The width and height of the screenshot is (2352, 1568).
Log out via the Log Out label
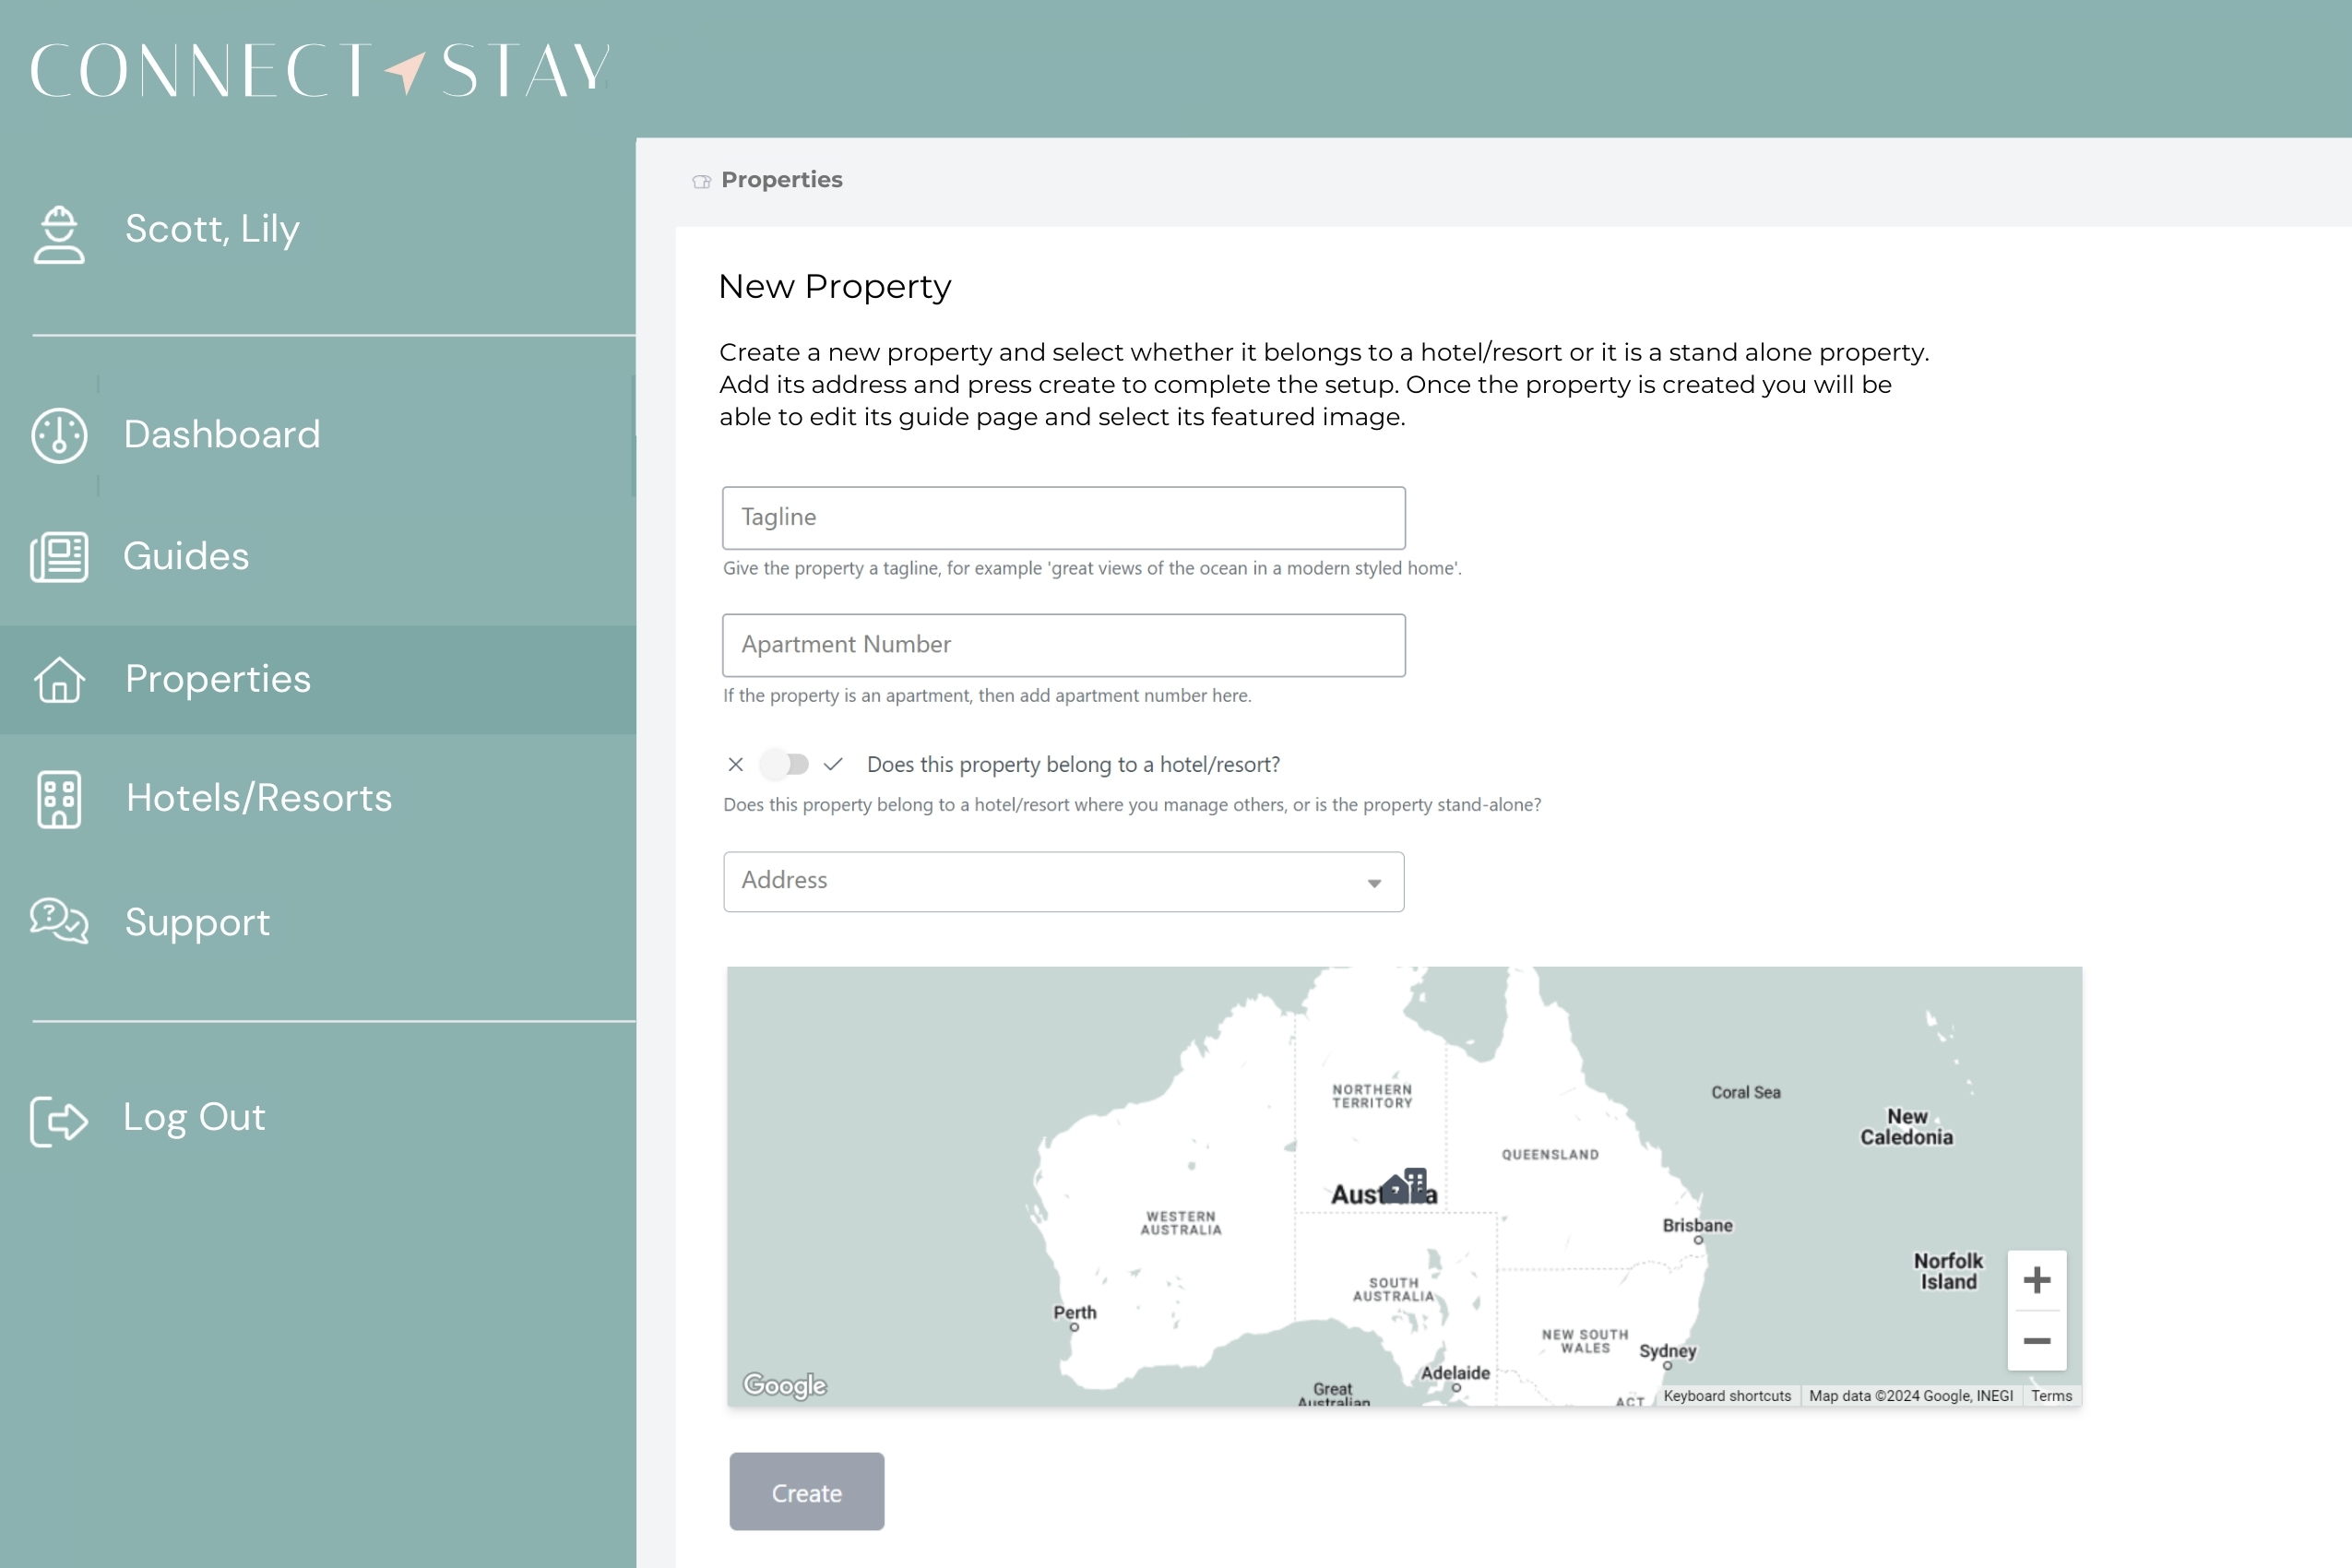[194, 1117]
